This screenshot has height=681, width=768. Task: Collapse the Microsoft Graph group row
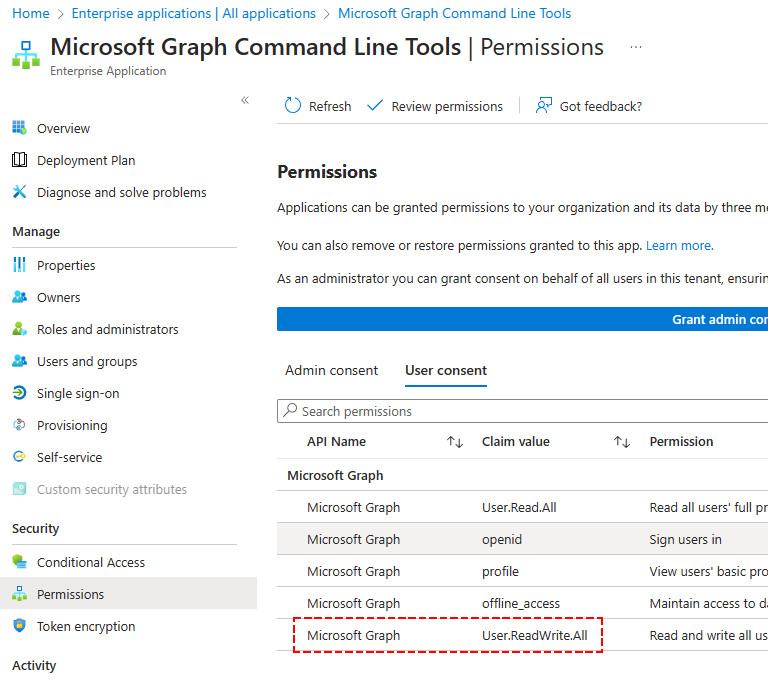[335, 475]
